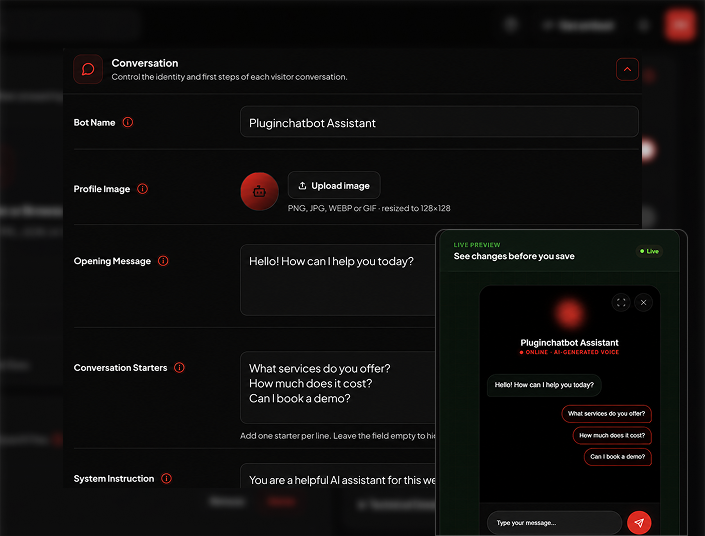Edit the Opening Message text area

[338, 280]
